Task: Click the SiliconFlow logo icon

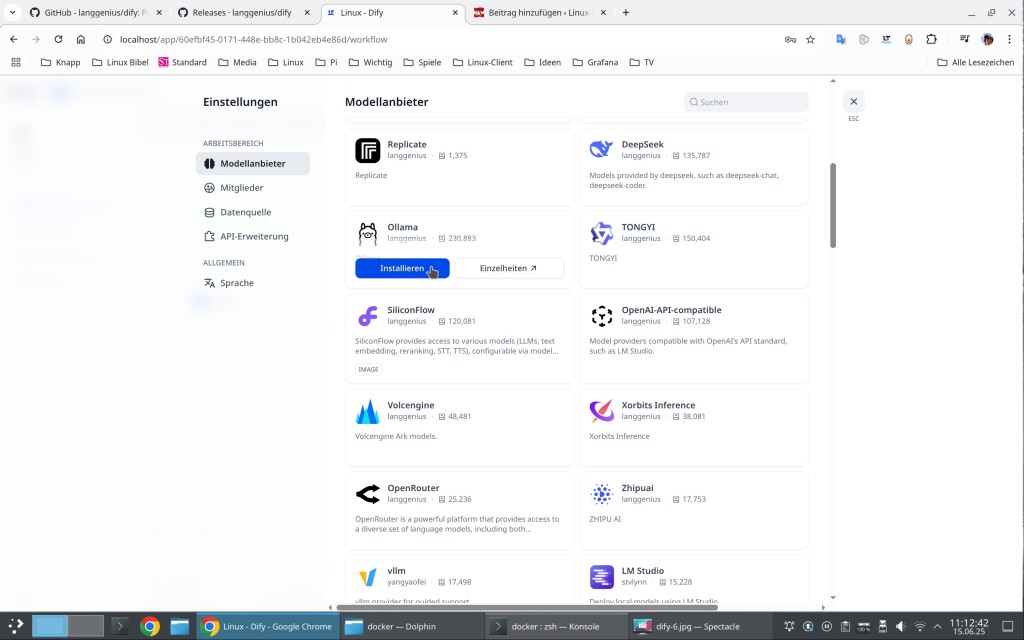Action: pyautogui.click(x=368, y=316)
